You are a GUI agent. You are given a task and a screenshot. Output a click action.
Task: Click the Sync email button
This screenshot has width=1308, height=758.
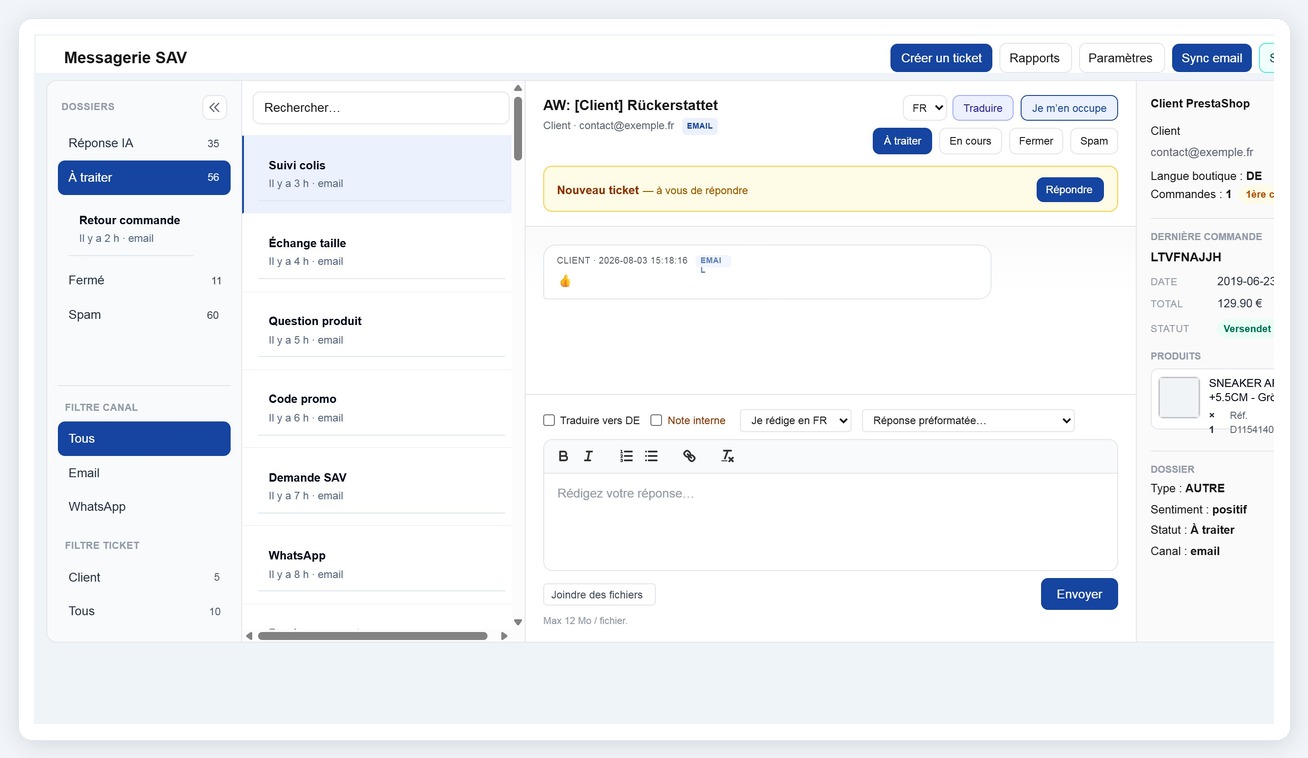click(x=1212, y=58)
